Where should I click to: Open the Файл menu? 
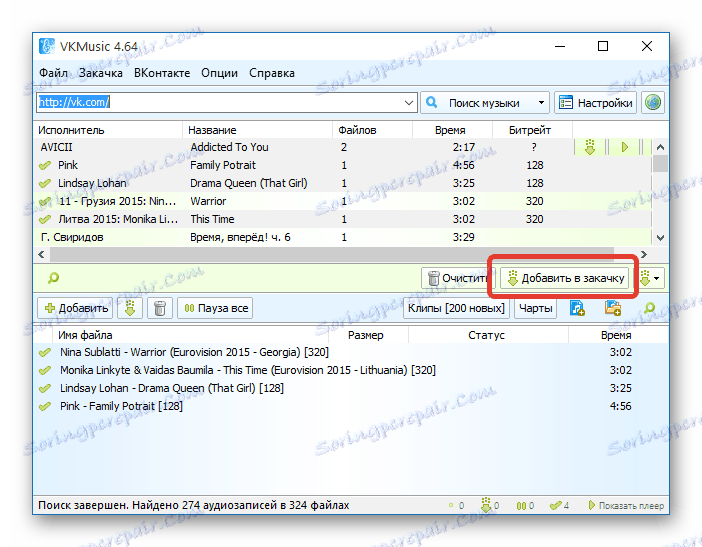tap(53, 73)
